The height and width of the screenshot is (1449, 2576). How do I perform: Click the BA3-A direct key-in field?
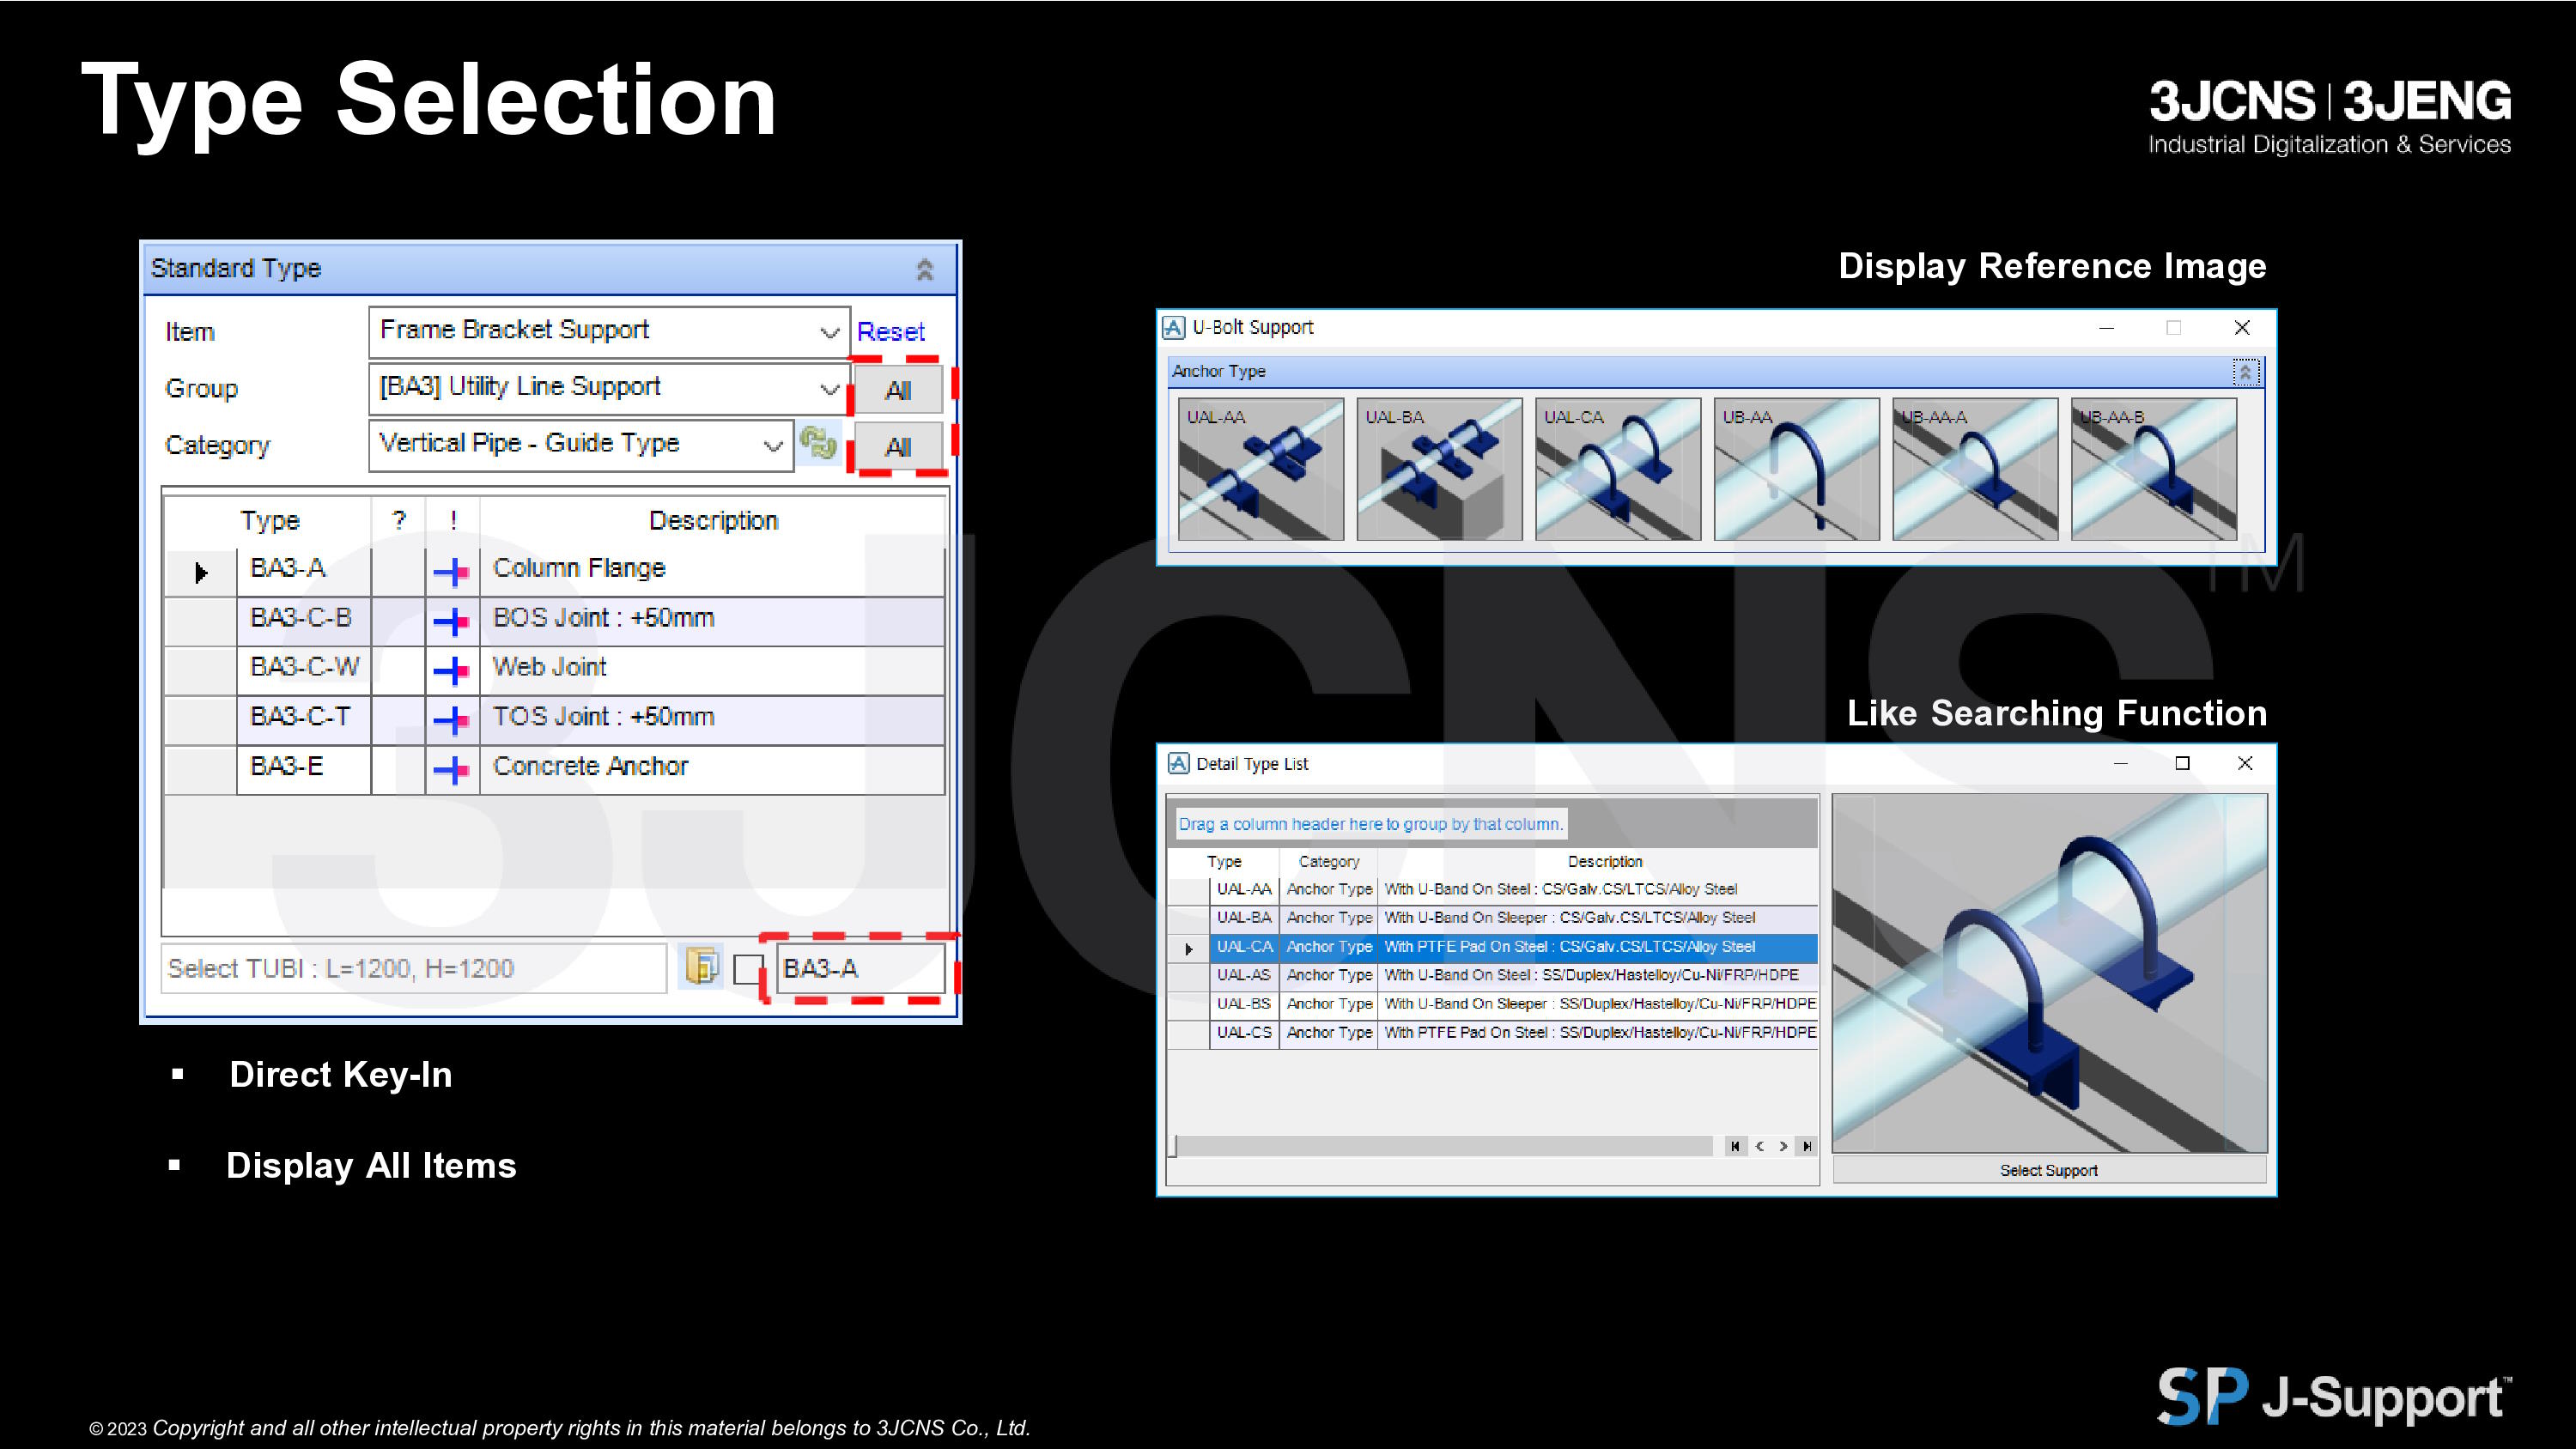860,968
